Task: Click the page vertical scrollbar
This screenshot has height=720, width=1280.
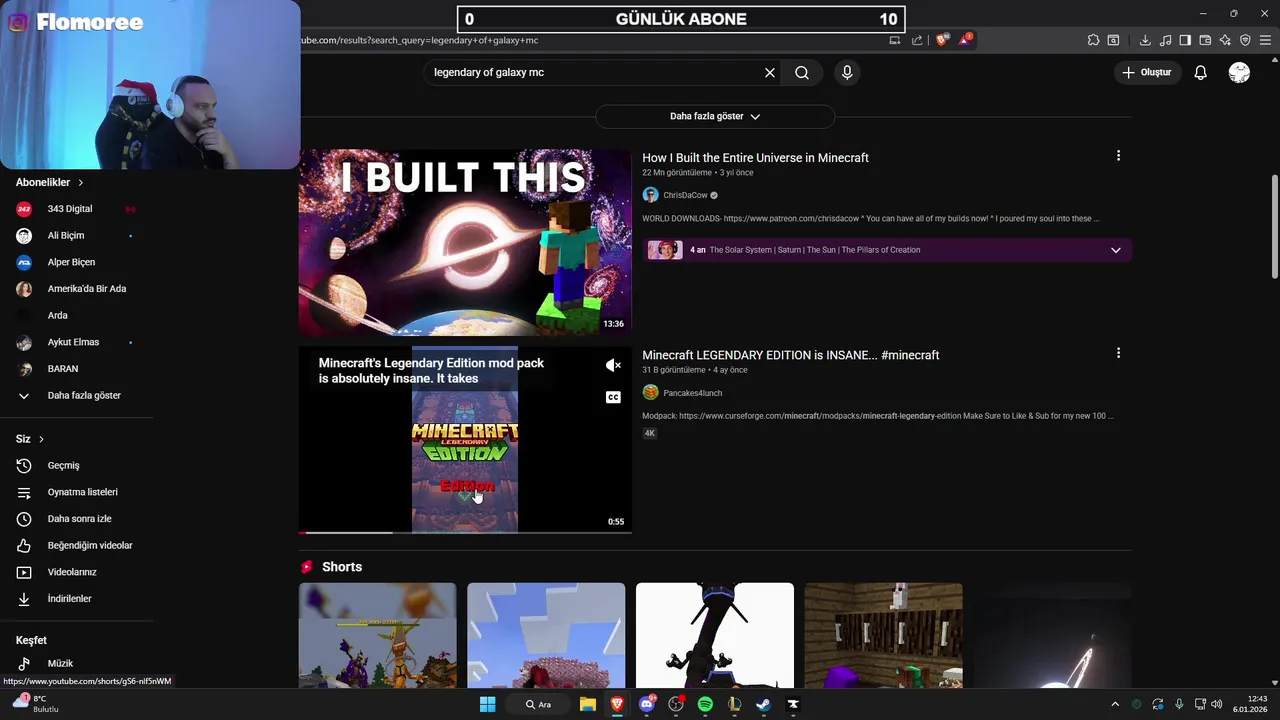Action: coord(1274,228)
